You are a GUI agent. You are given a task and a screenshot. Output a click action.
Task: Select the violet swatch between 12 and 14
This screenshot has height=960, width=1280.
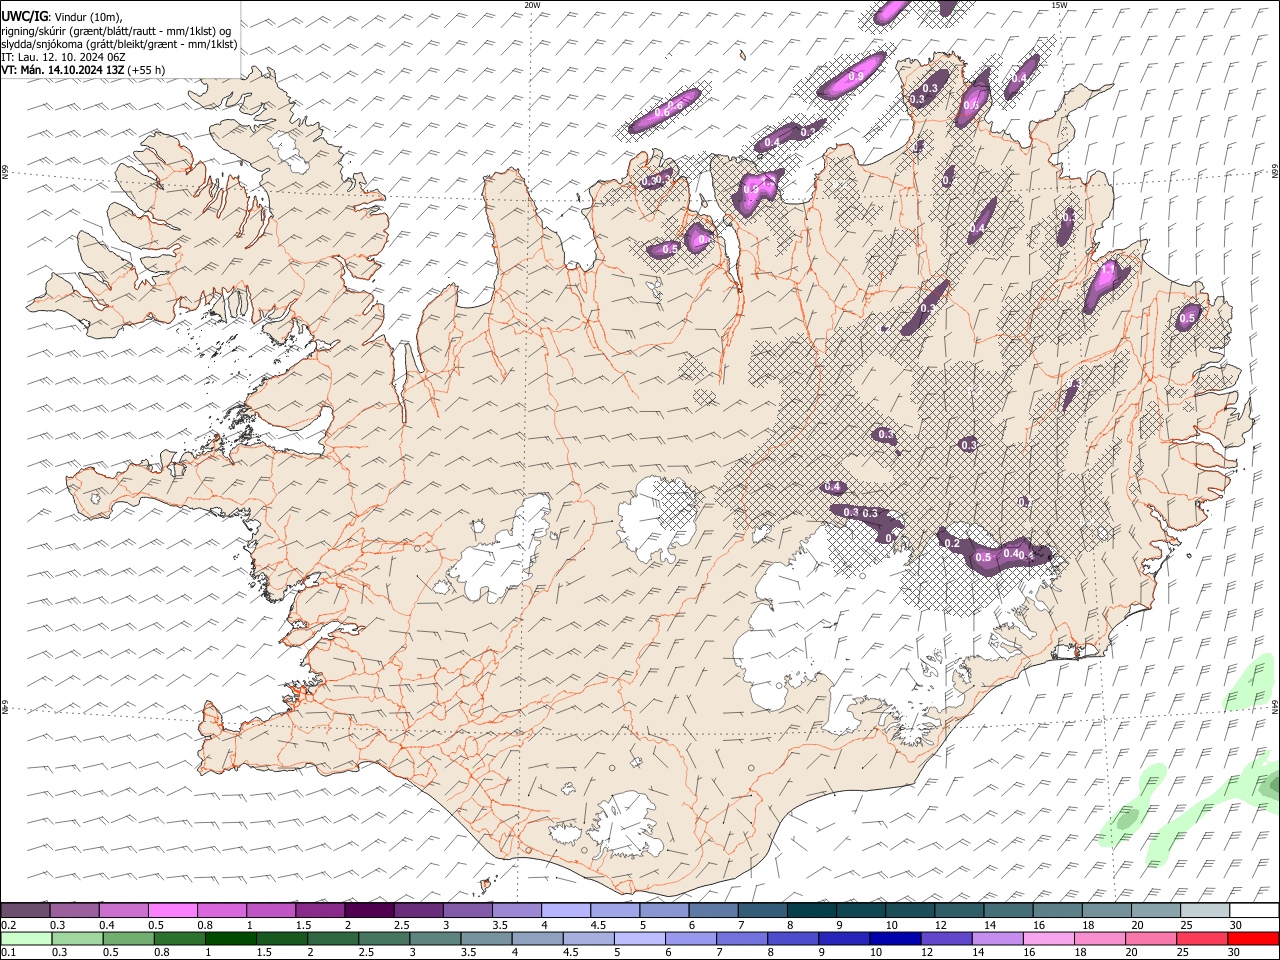tap(946, 938)
